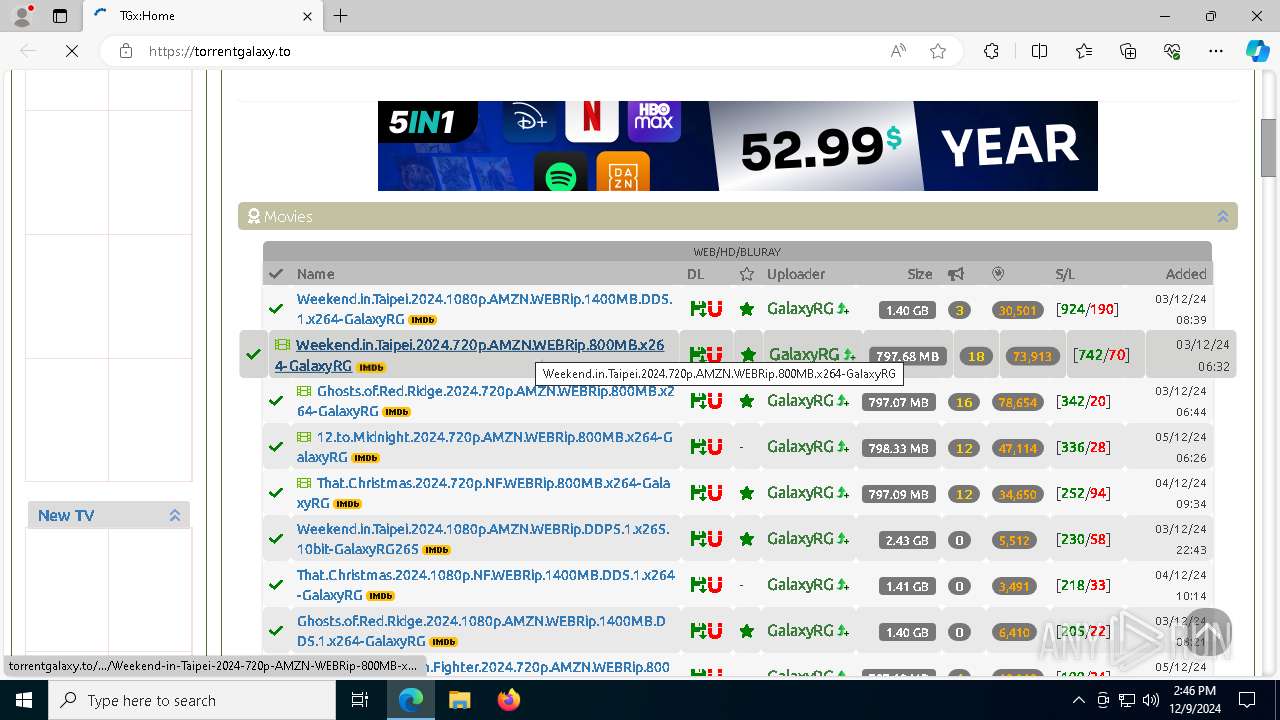Add this page to favorites star
1280x720 pixels.
[x=938, y=51]
